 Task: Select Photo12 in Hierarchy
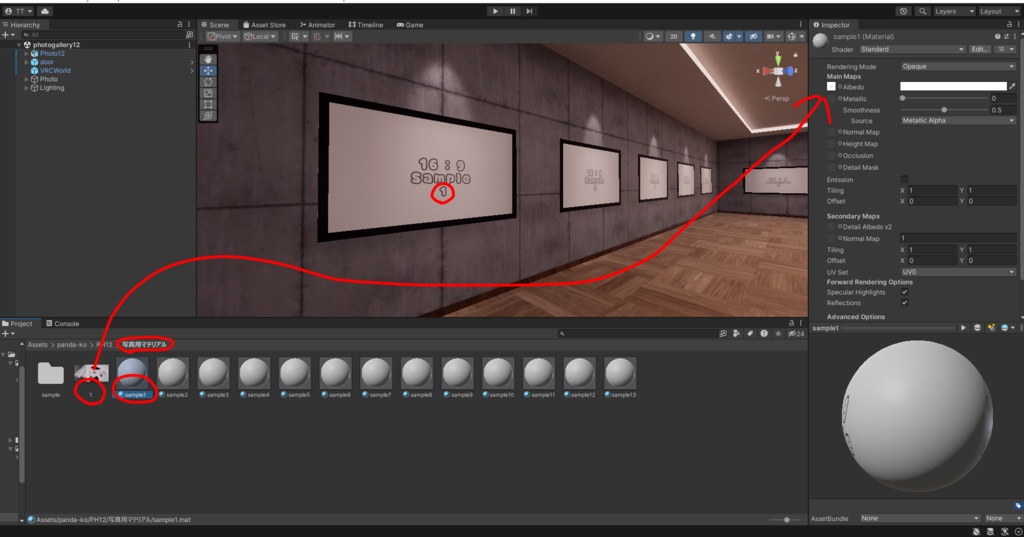[x=52, y=54]
